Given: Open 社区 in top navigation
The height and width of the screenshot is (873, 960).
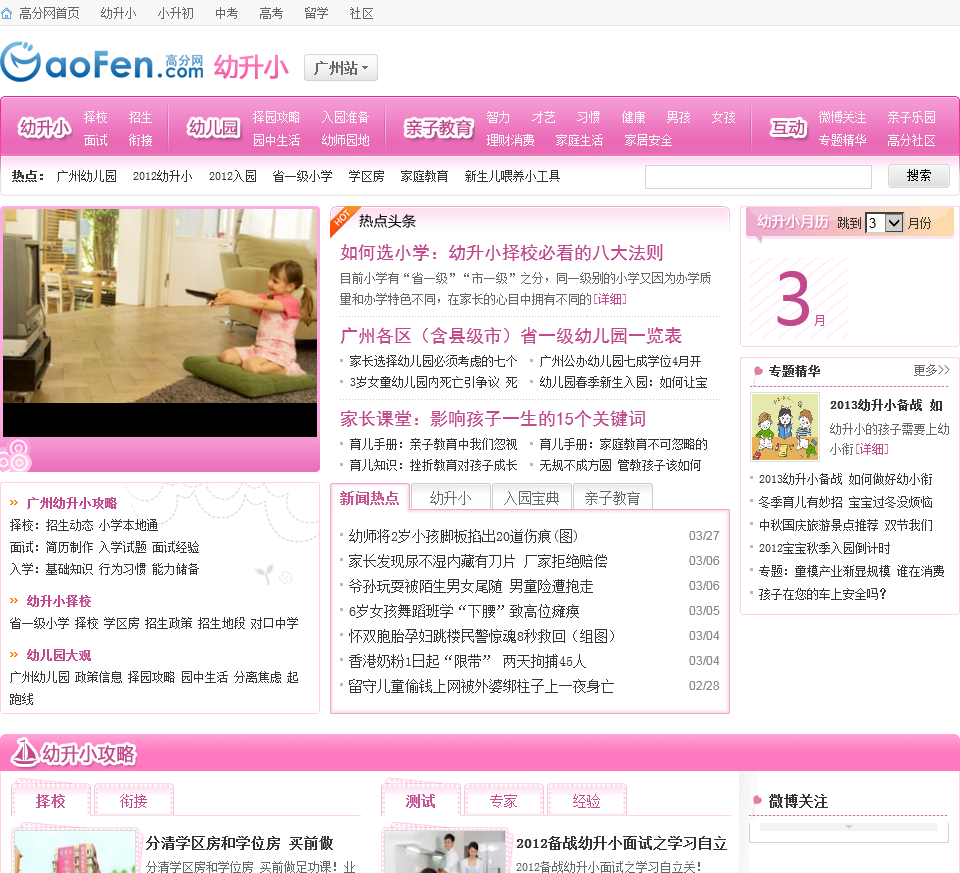Looking at the screenshot, I should (361, 13).
